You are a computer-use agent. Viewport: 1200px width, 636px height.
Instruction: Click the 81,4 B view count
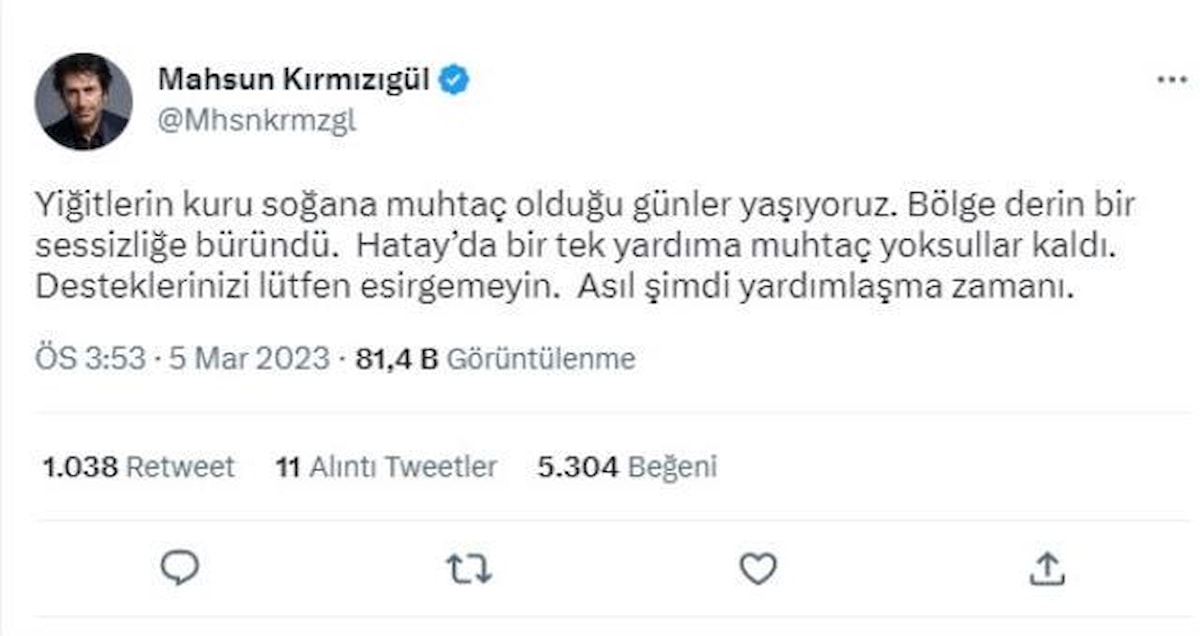(x=396, y=358)
